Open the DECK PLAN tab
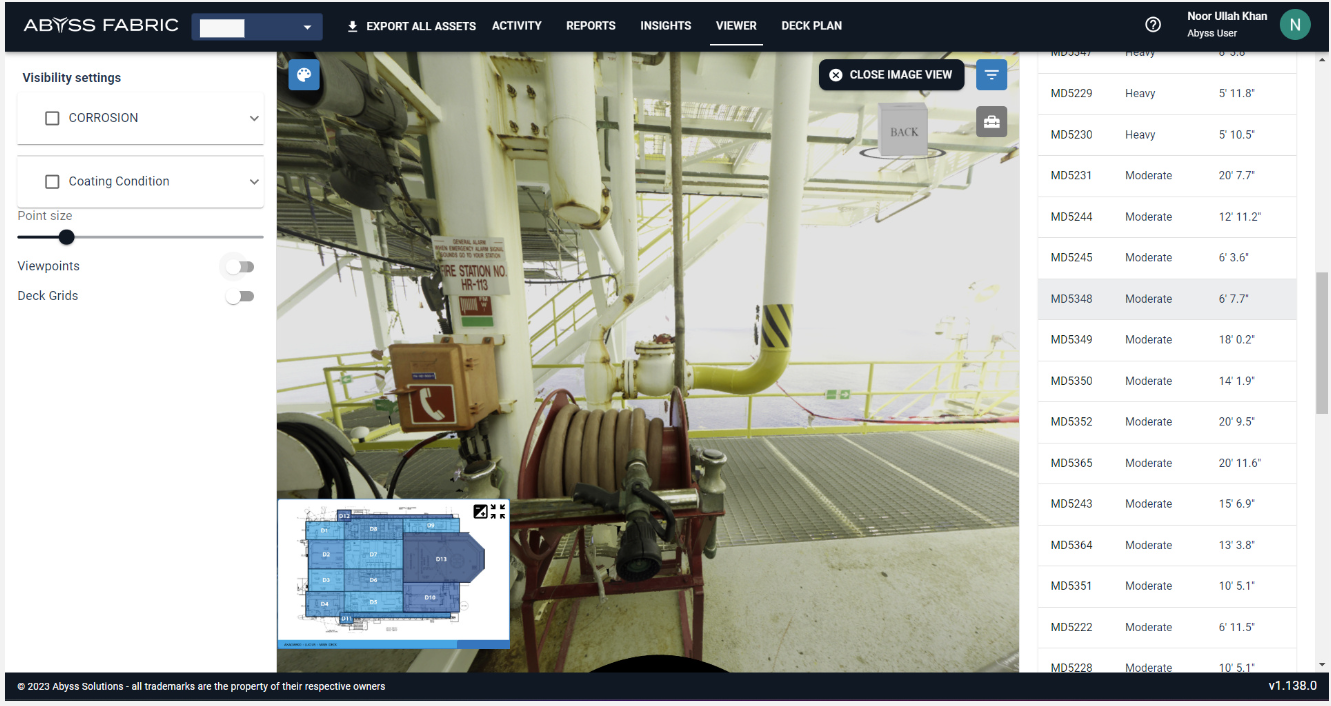 point(811,26)
